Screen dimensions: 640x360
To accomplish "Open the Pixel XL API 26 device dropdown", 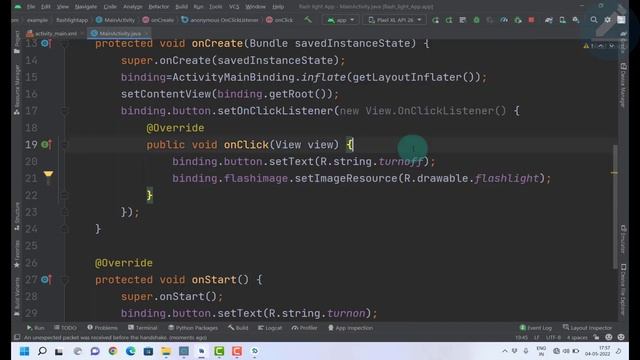I will tap(395, 20).
